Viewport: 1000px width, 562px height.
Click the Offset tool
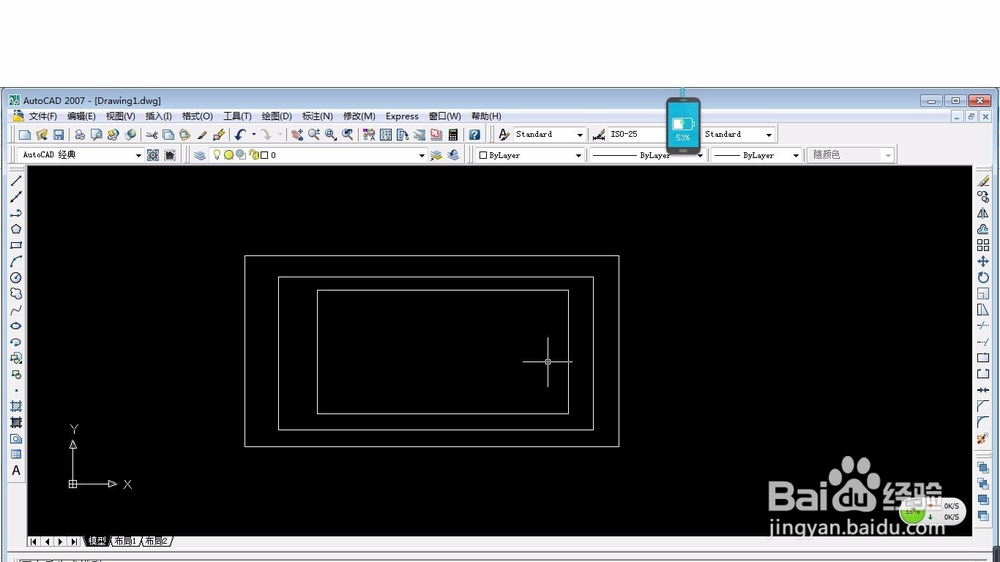(x=983, y=229)
